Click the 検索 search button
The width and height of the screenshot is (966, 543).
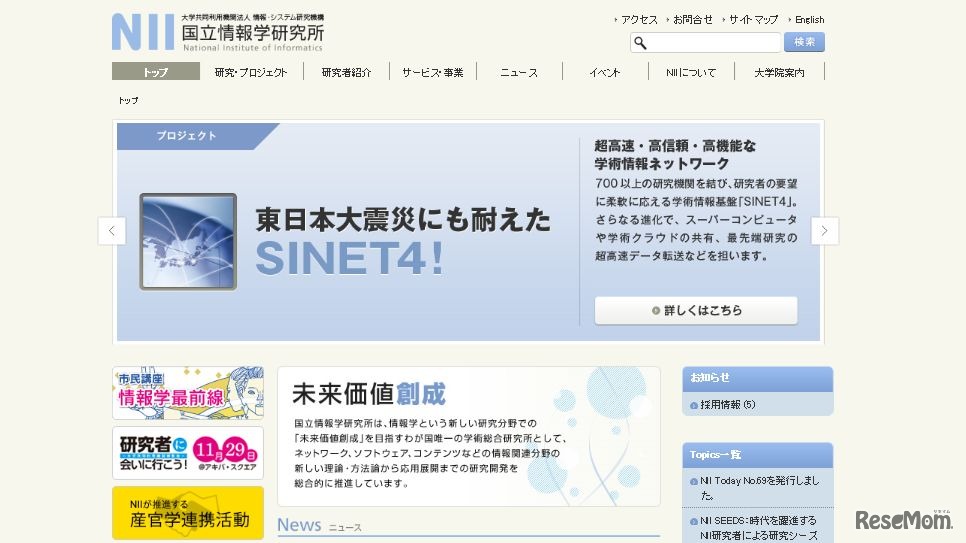pos(804,42)
